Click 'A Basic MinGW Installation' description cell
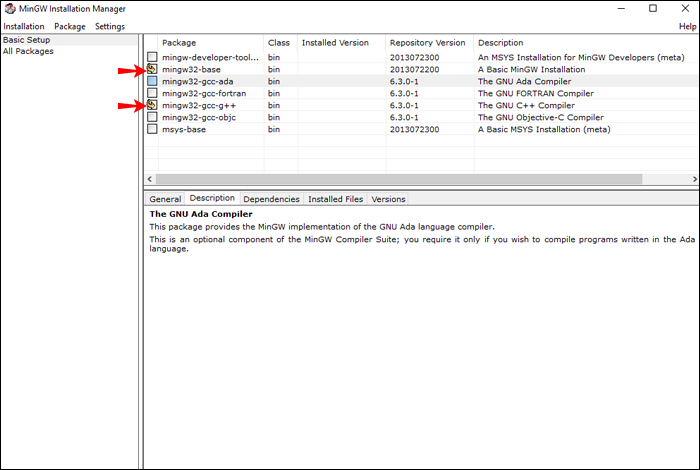The image size is (700, 470). pos(531,70)
